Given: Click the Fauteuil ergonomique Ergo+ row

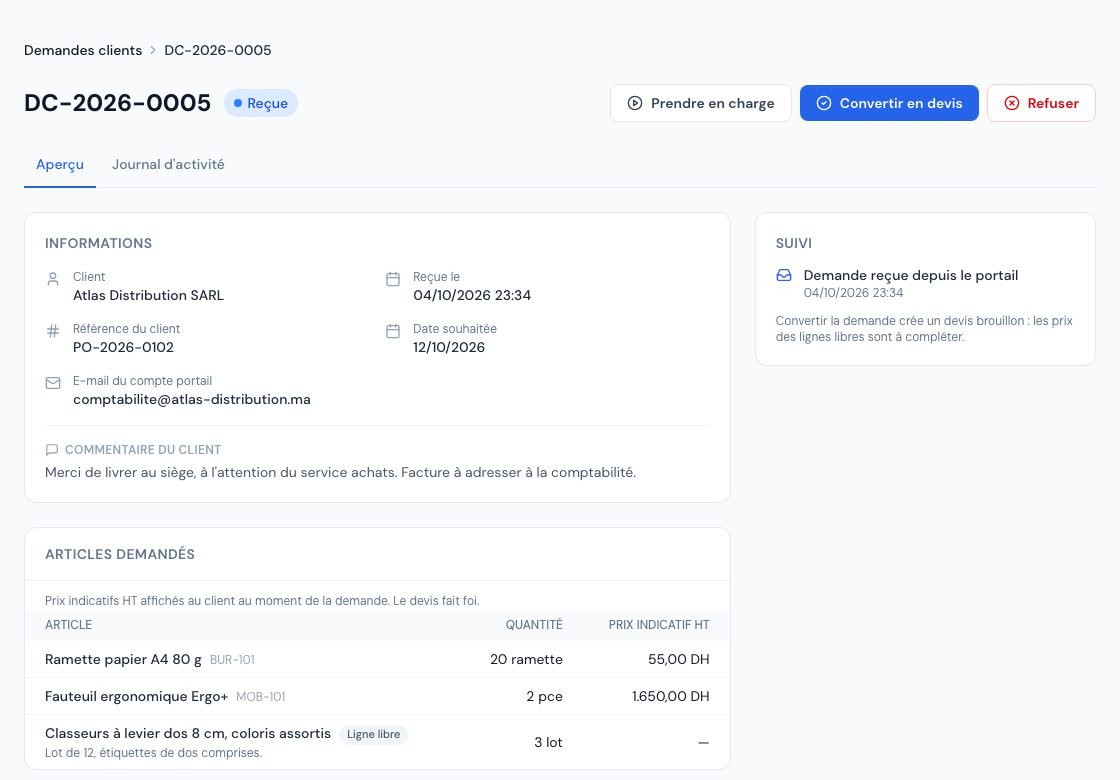Looking at the screenshot, I should coord(377,696).
